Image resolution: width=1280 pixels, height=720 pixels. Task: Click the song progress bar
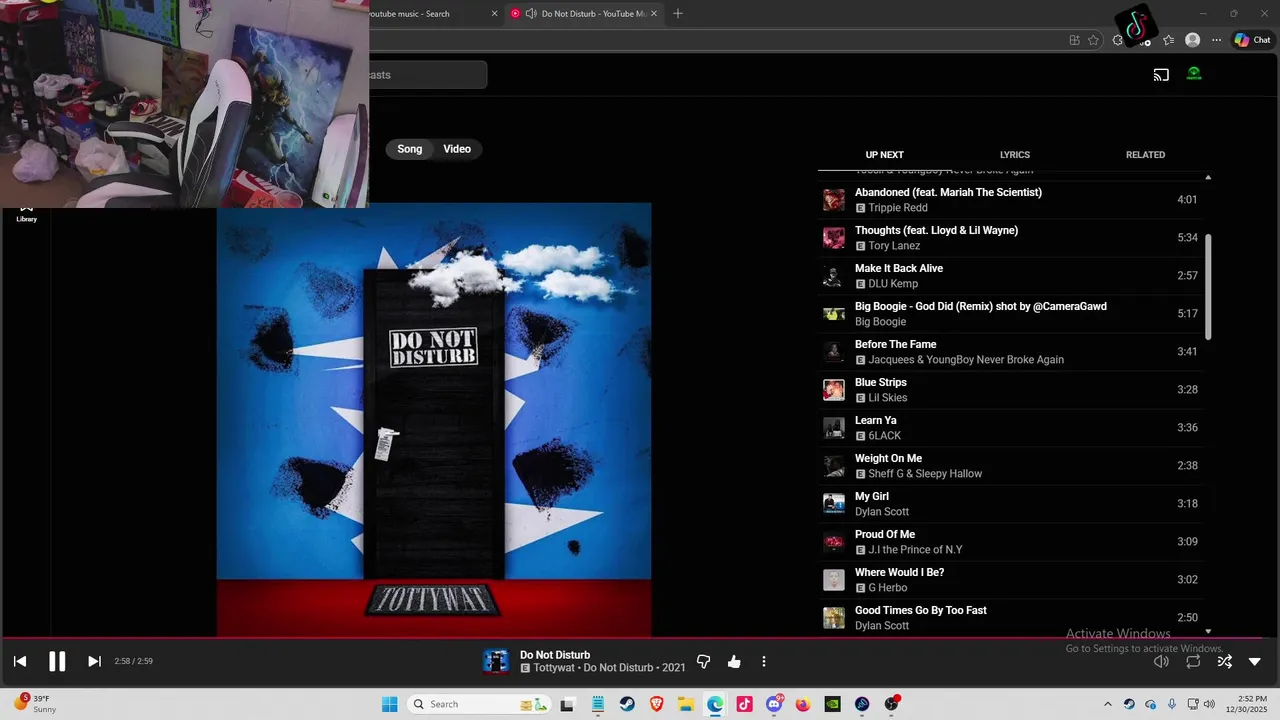click(x=640, y=637)
